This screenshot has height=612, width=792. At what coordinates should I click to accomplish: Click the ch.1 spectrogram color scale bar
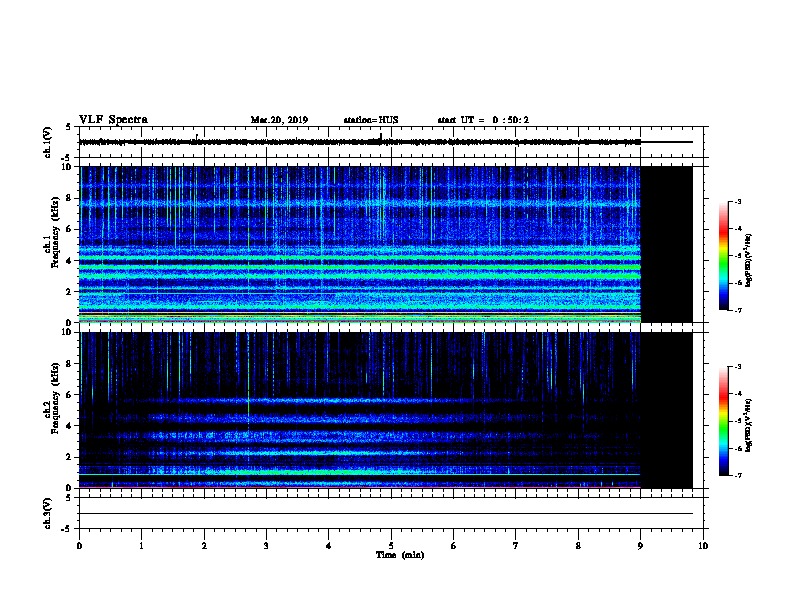723,256
